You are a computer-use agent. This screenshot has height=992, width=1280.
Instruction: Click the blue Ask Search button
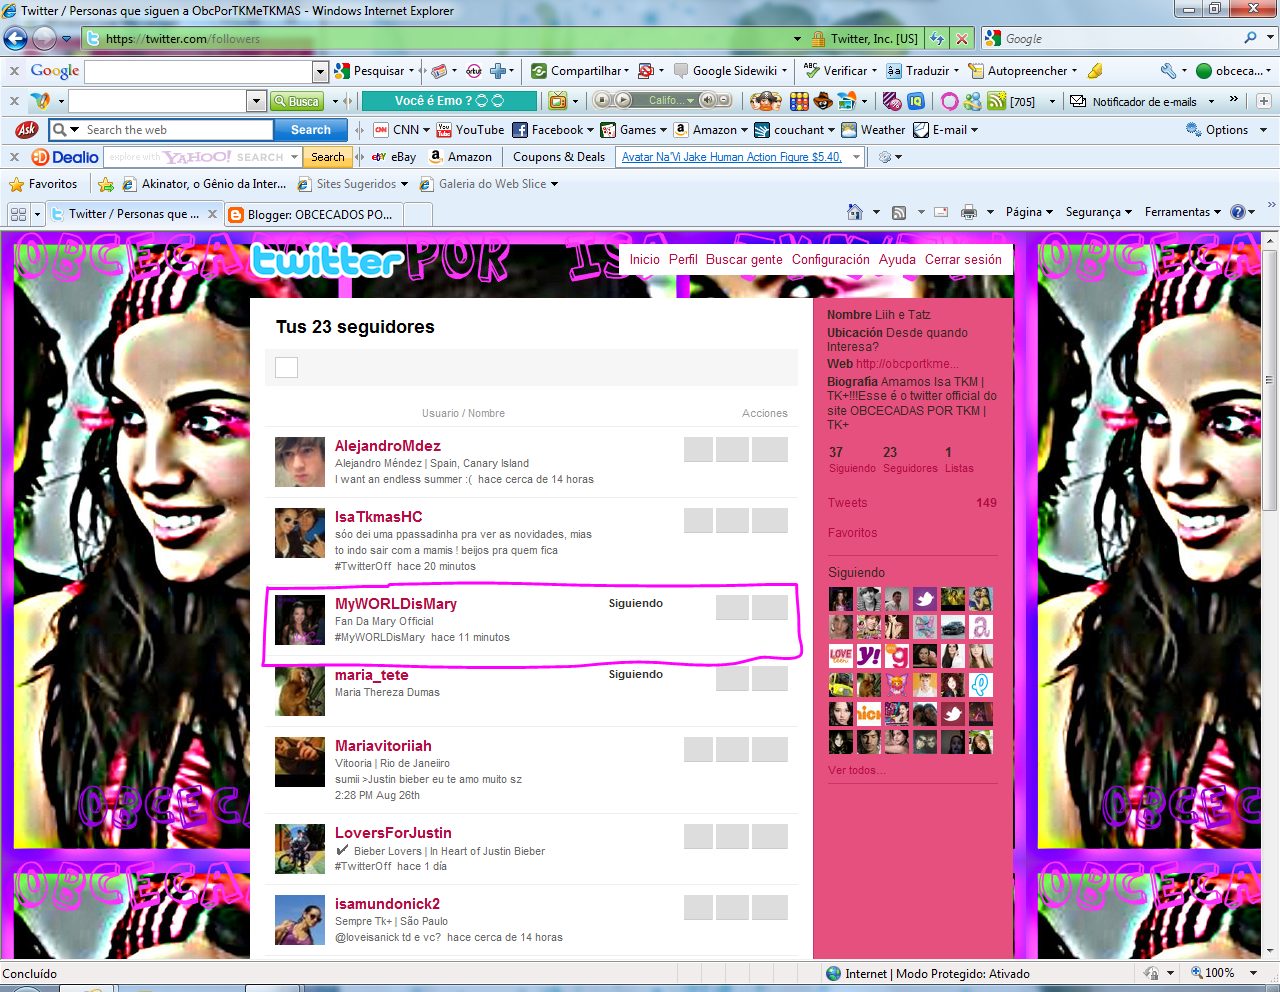pyautogui.click(x=310, y=130)
